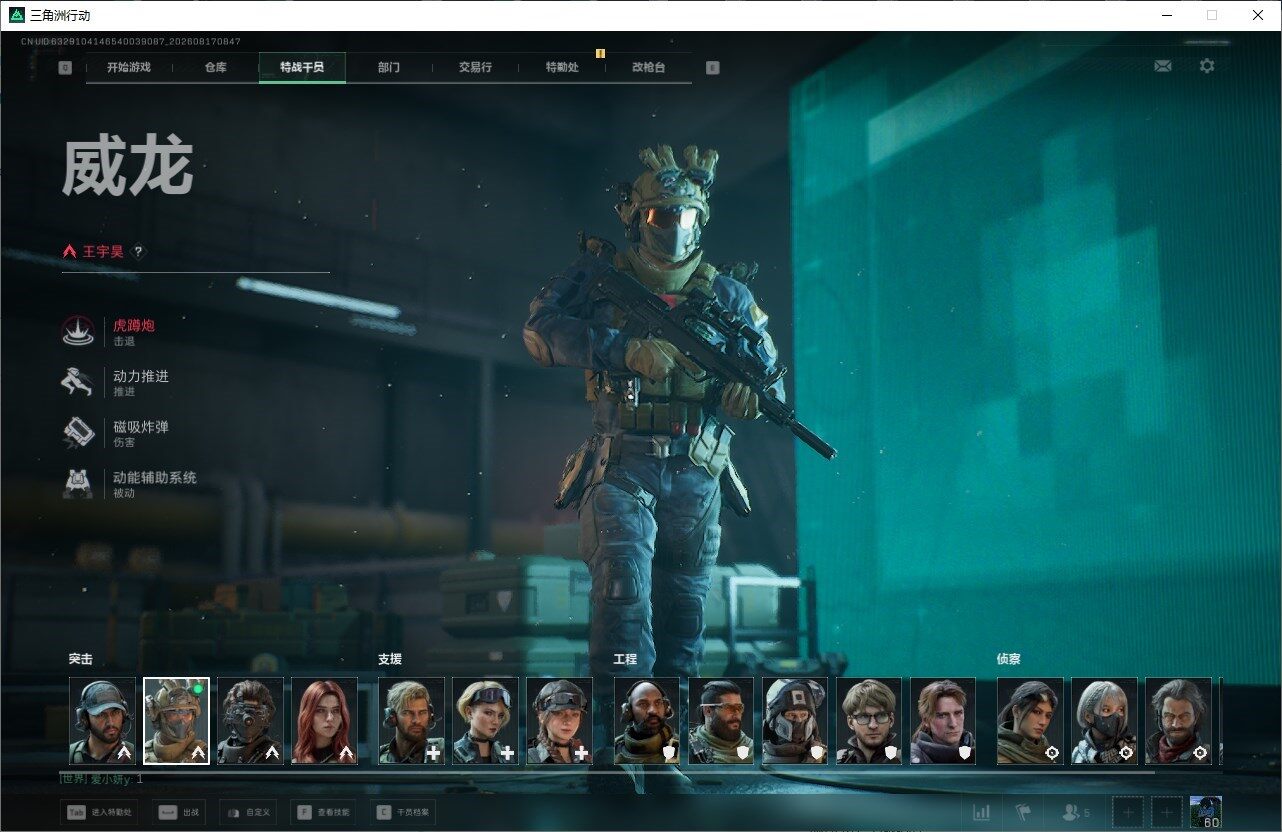
Task: Click the help question mark beside 王宇昊
Action: coord(139,252)
